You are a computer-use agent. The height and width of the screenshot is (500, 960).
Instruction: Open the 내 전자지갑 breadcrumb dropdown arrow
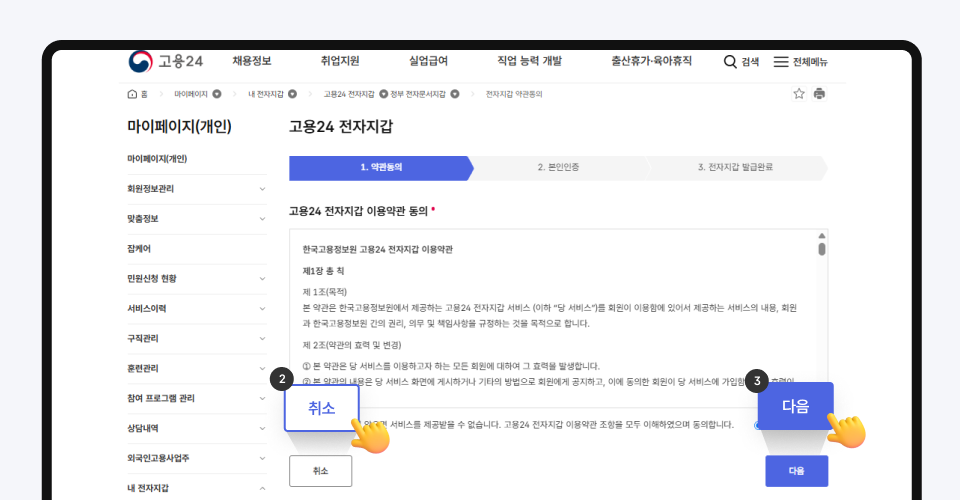tap(293, 94)
